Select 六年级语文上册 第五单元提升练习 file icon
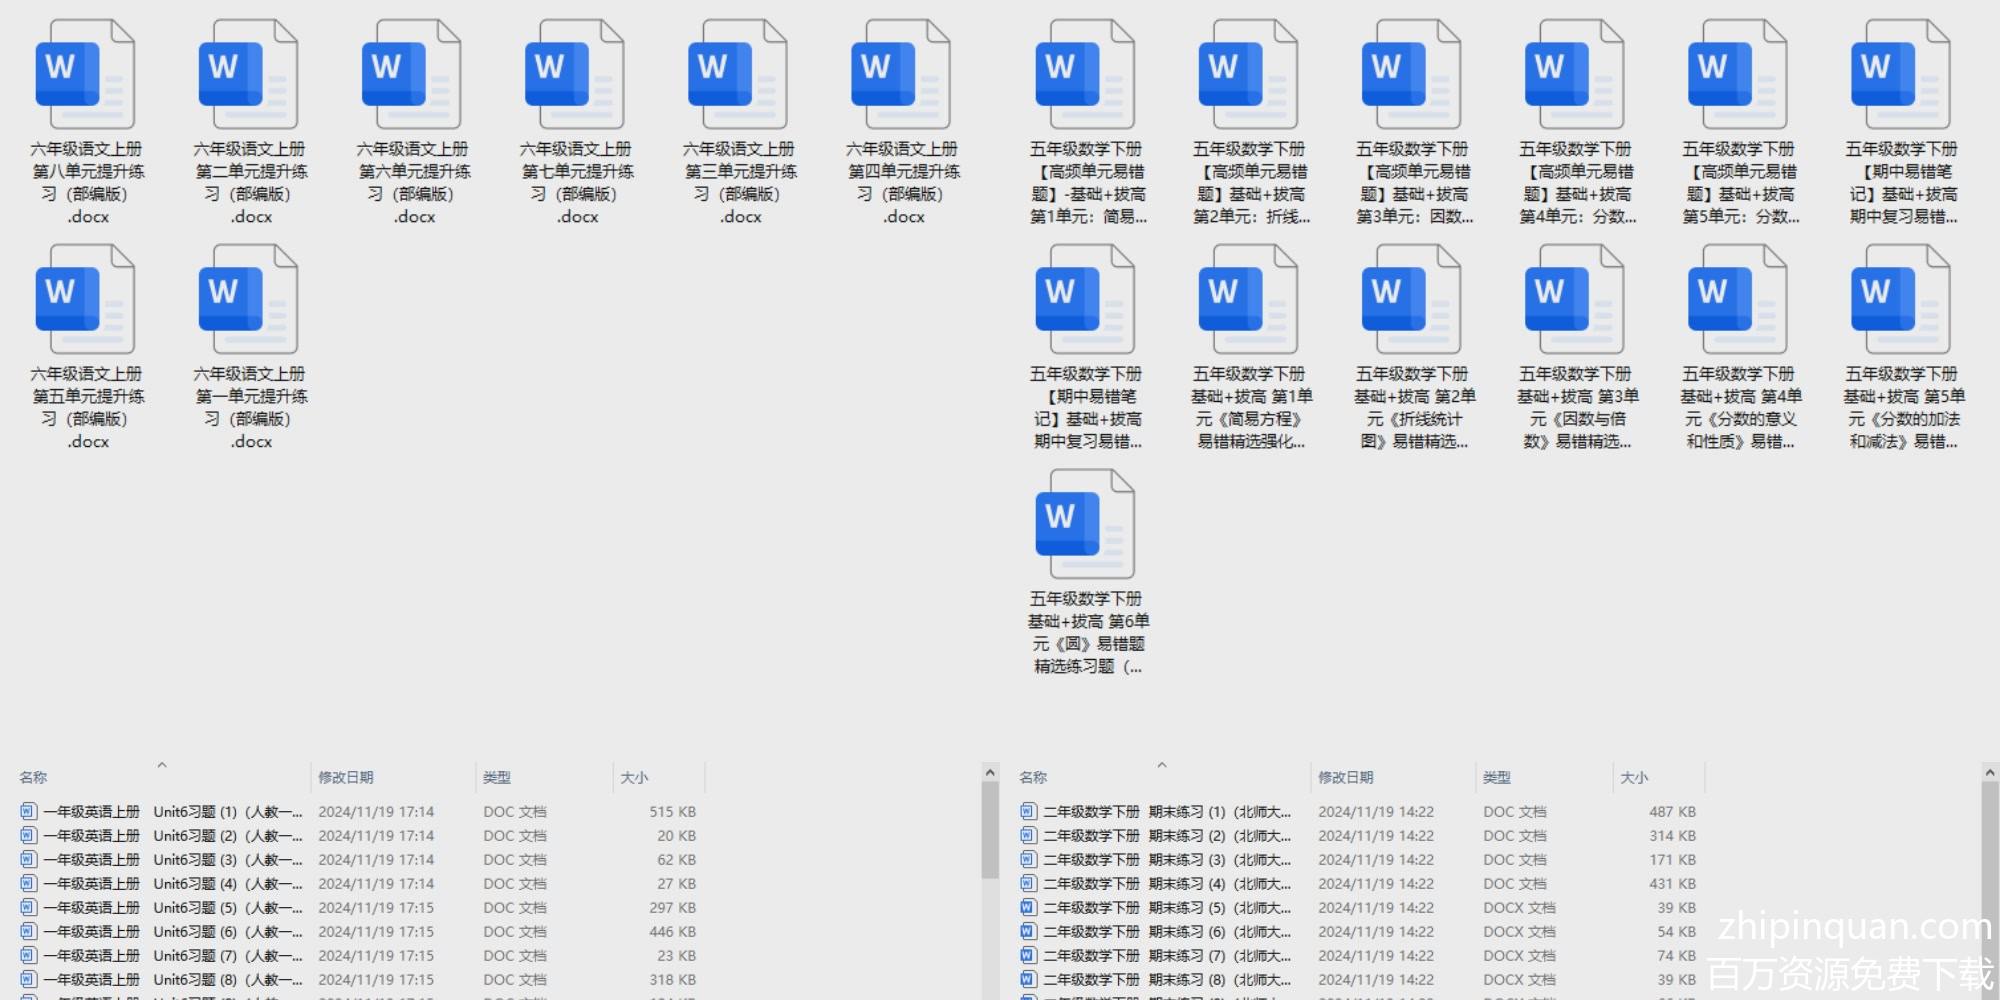The height and width of the screenshot is (1000, 2000). coord(86,301)
